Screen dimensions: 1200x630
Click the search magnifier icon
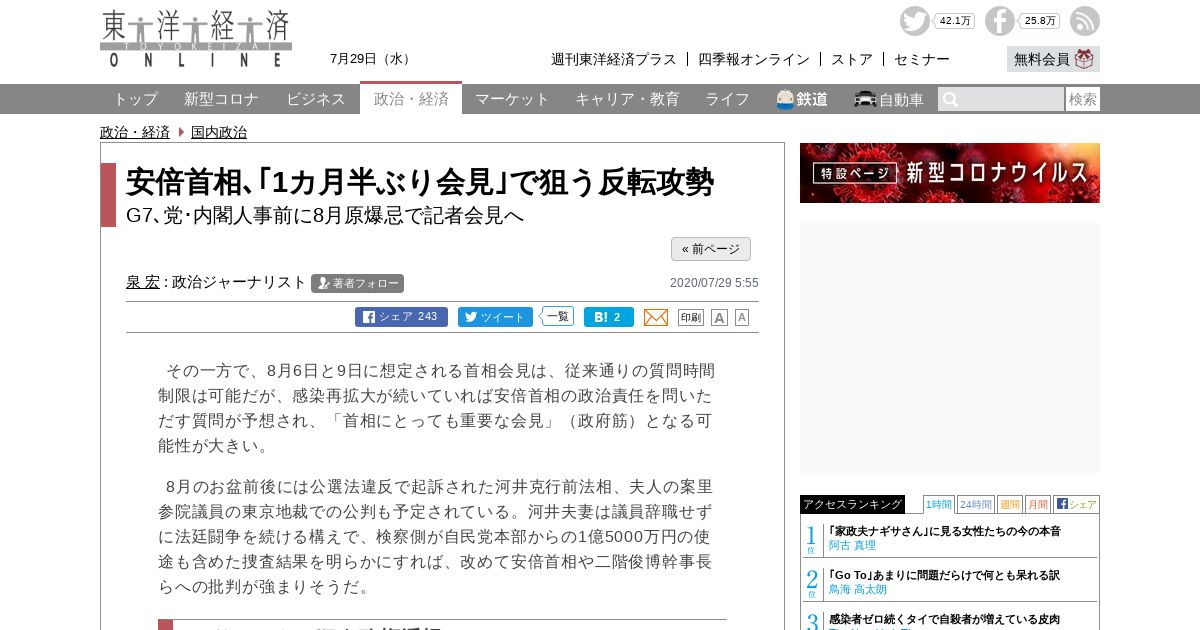point(951,99)
